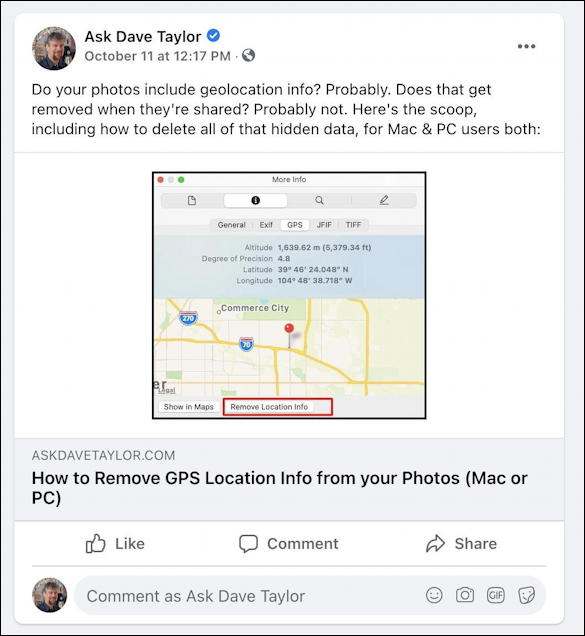This screenshot has width=585, height=636.
Task: Click the ASKDAVETAYLOR.COM domain link
Action: pyautogui.click(x=103, y=456)
